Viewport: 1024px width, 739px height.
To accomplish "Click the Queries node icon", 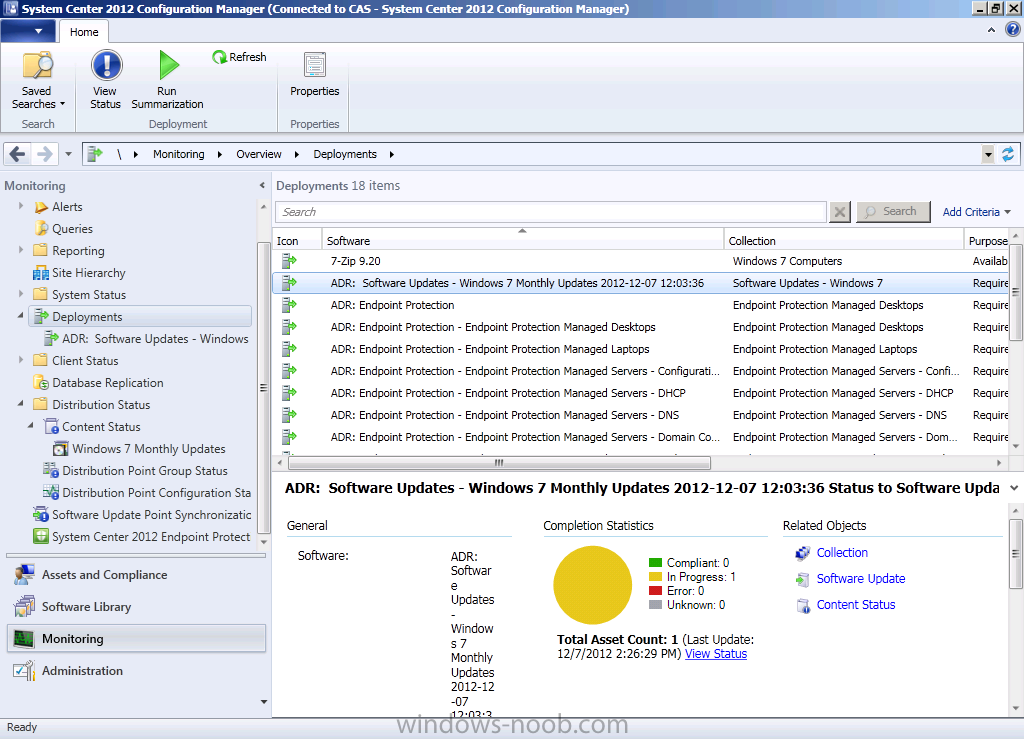I will click(41, 228).
